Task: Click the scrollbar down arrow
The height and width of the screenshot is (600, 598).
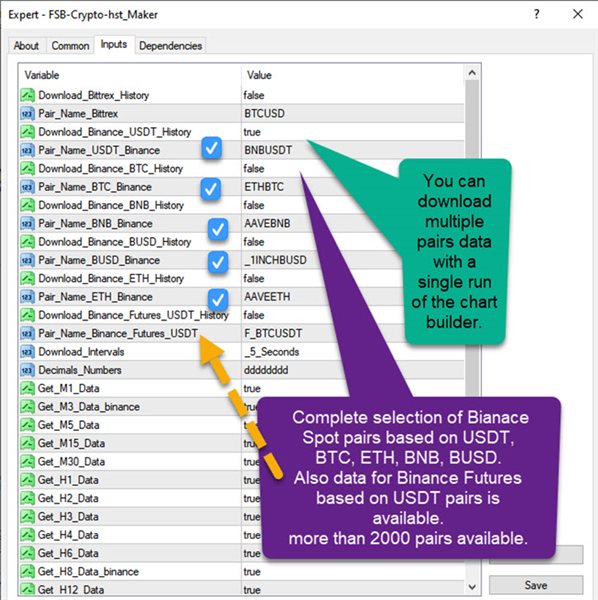Action: [472, 586]
